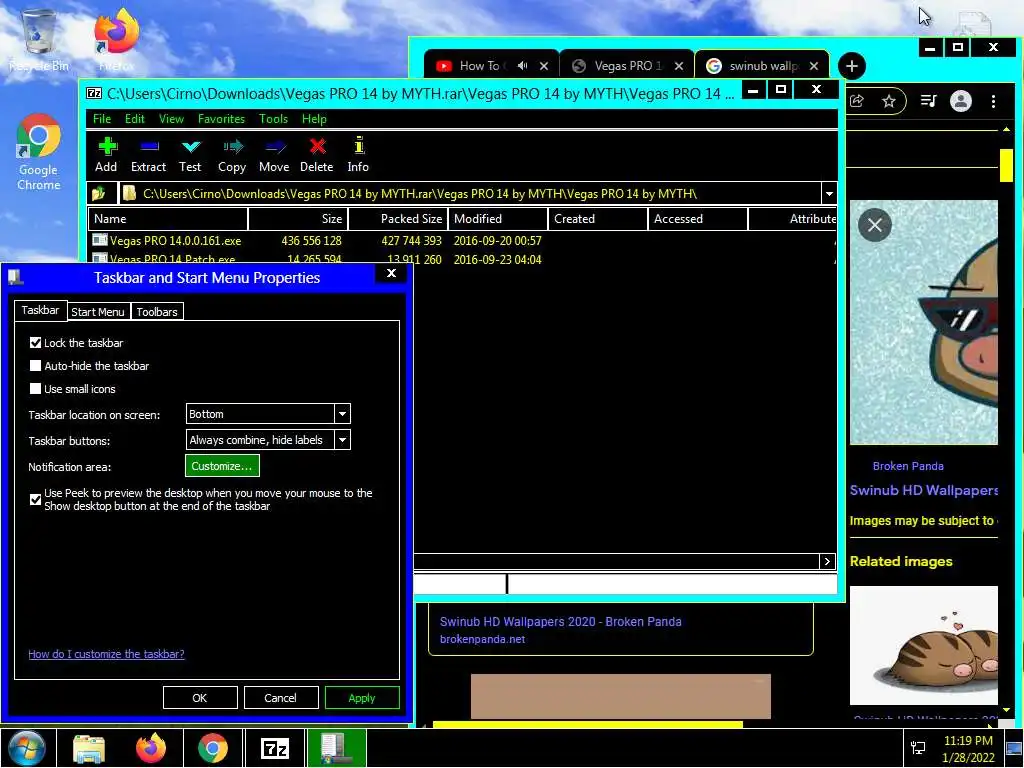Open the Tools menu in 7-Zip
This screenshot has height=768, width=1024.
(x=273, y=119)
